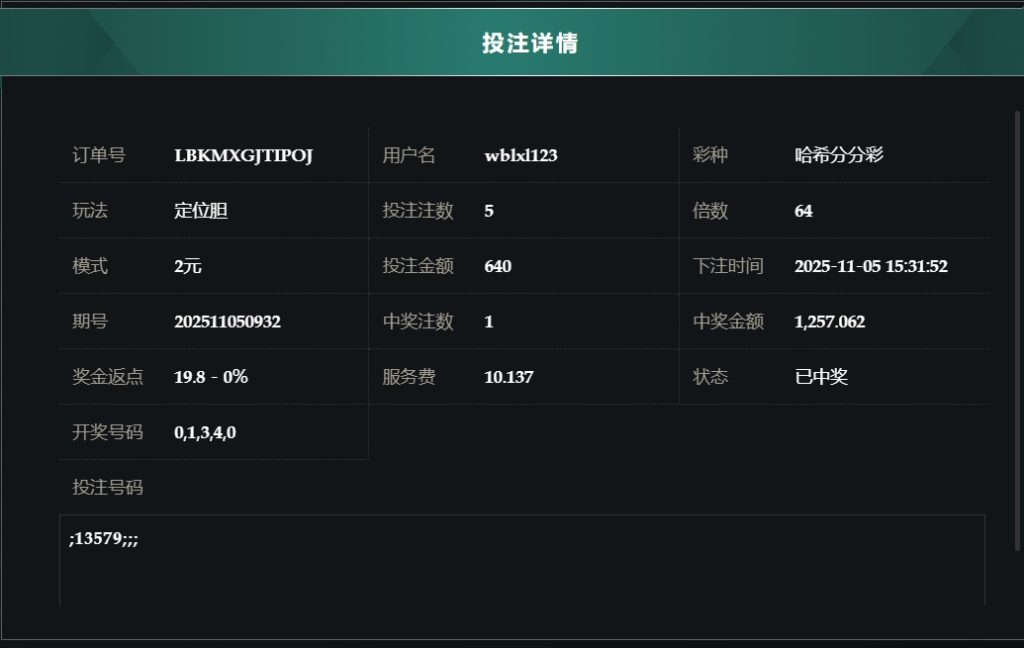Click the service fee value 10.137
1024x648 pixels.
(508, 377)
